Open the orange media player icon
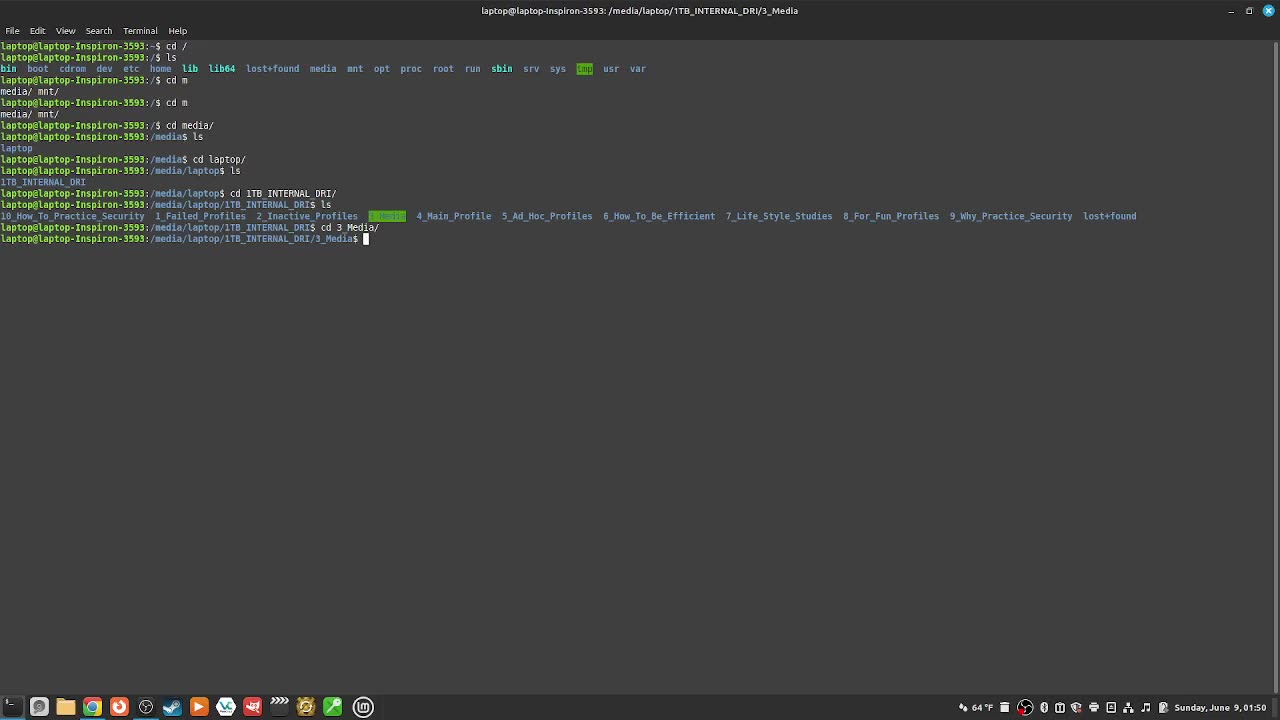This screenshot has height=720, width=1280. pyautogui.click(x=199, y=707)
